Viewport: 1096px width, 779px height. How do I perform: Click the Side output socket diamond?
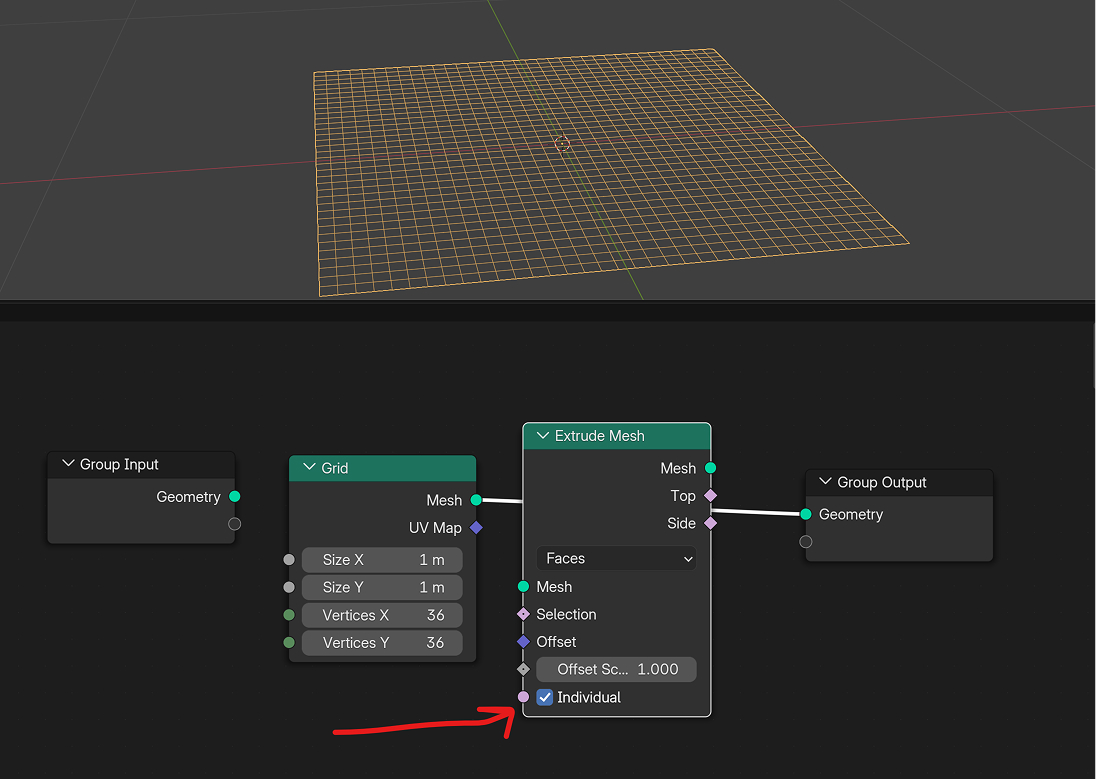[x=710, y=523]
